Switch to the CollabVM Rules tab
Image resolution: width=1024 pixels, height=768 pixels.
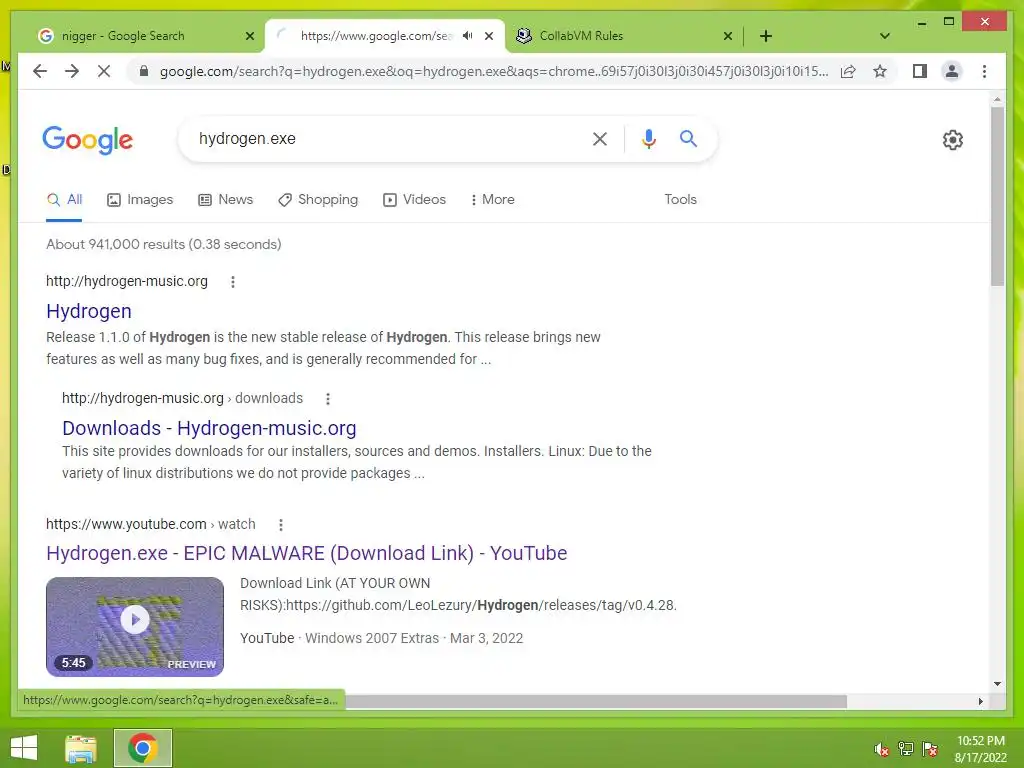coord(624,36)
